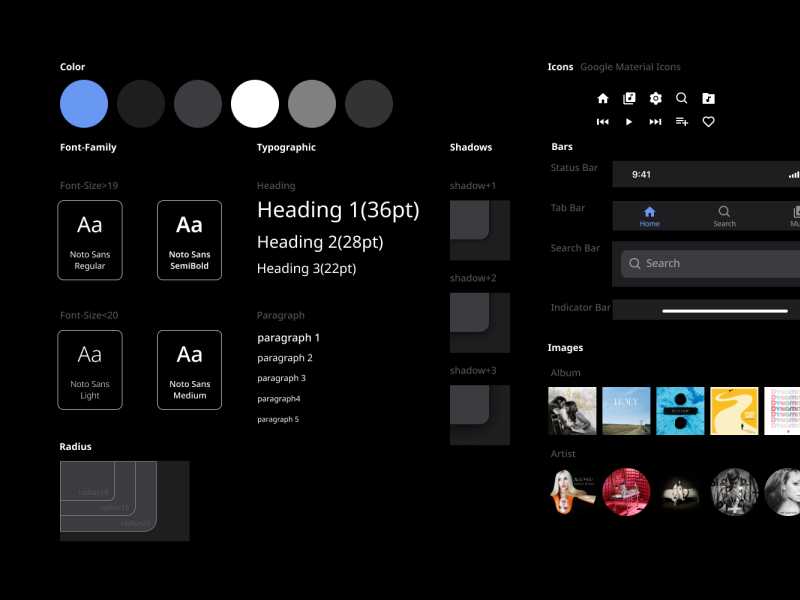This screenshot has width=800, height=600.
Task: Click the skip-previous playback icon
Action: 603,121
